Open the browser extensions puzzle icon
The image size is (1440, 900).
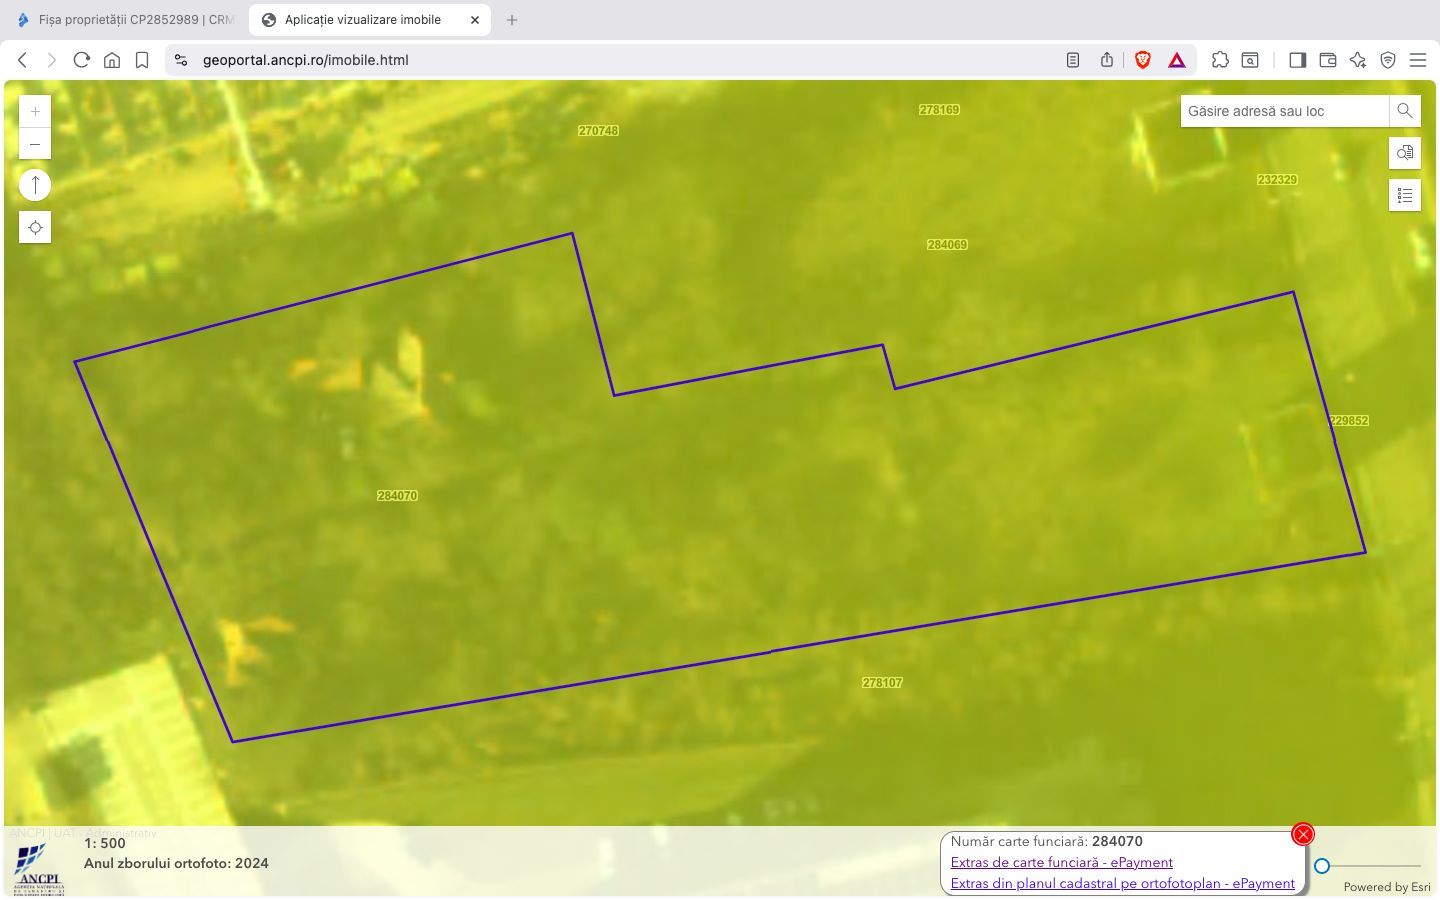(1220, 60)
